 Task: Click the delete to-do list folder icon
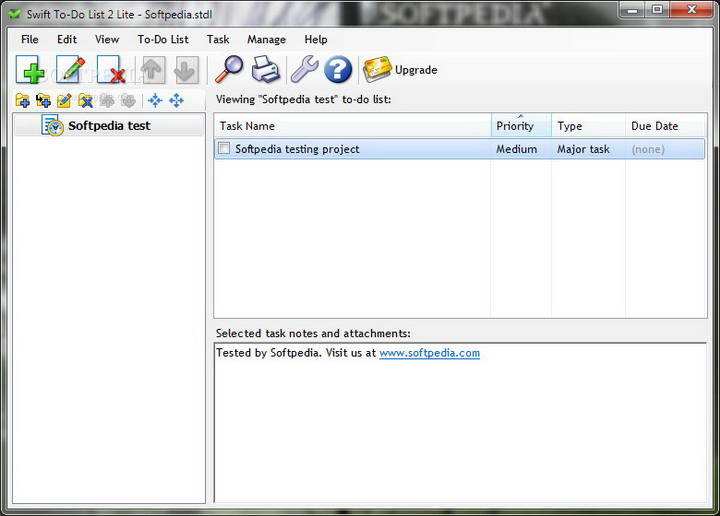(x=85, y=100)
